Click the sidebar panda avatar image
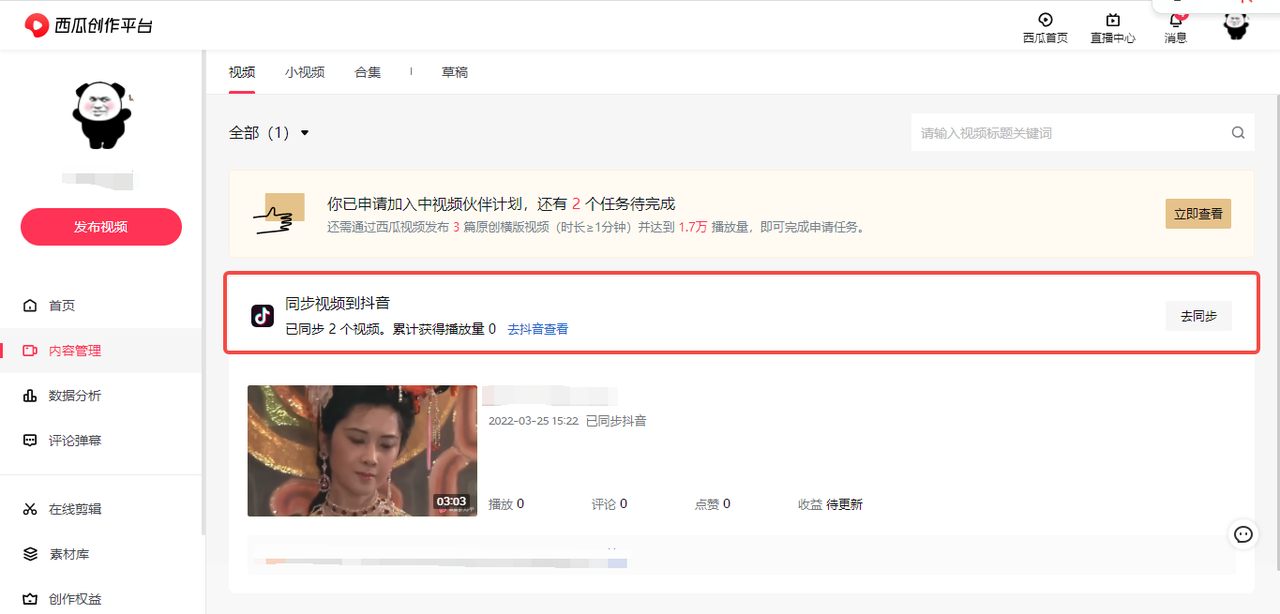 pyautogui.click(x=102, y=115)
